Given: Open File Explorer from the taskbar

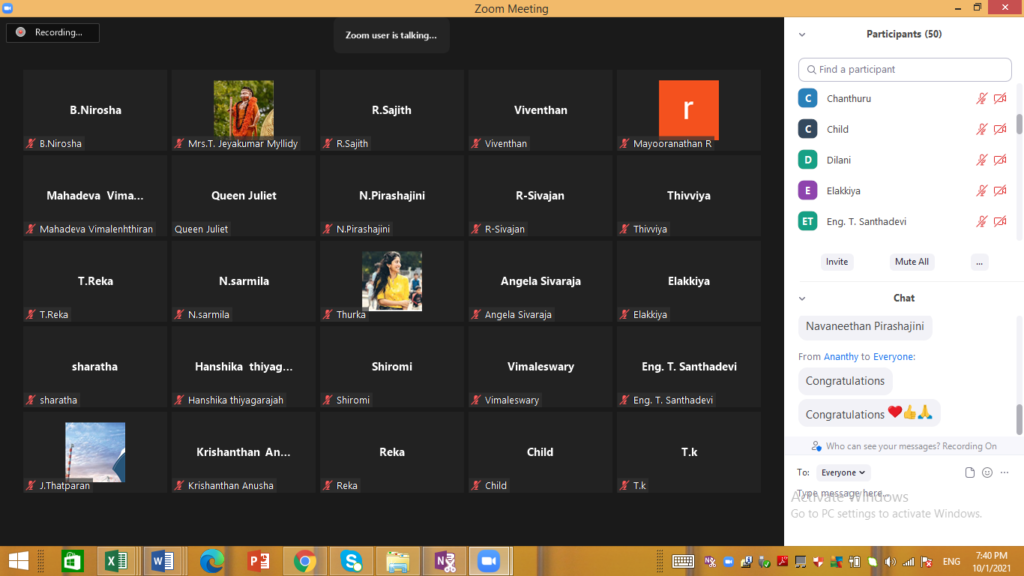Looking at the screenshot, I should [x=398, y=561].
